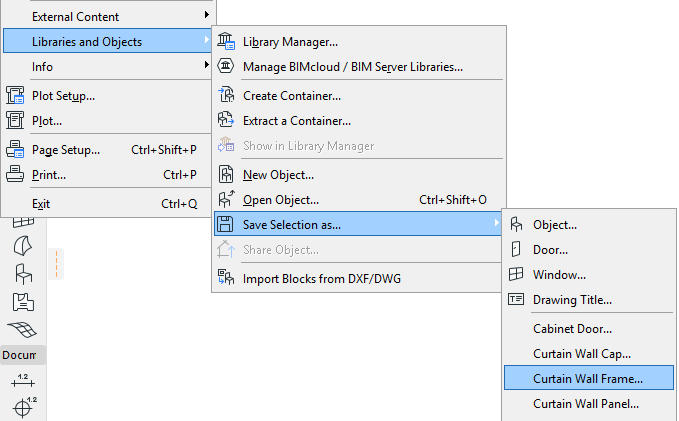679x421 pixels.
Task: Select the Zone tool icon
Action: click(21, 301)
